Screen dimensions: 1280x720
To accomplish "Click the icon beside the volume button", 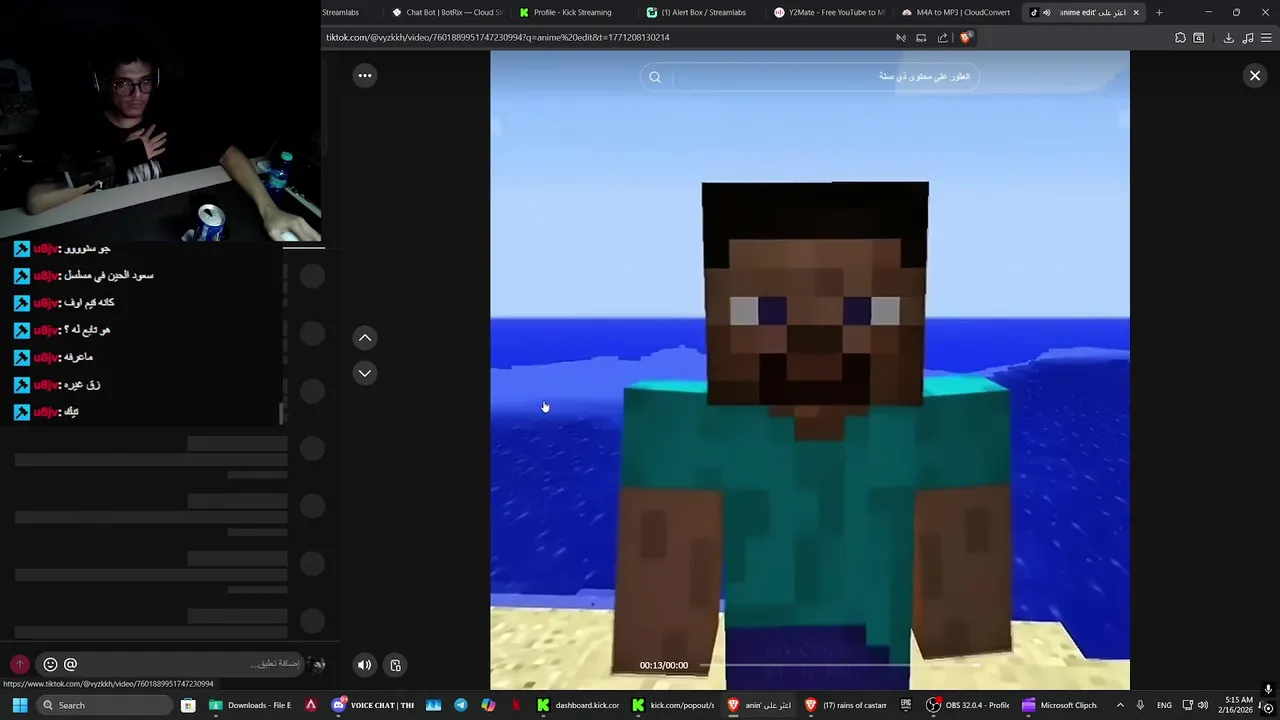I will click(396, 665).
